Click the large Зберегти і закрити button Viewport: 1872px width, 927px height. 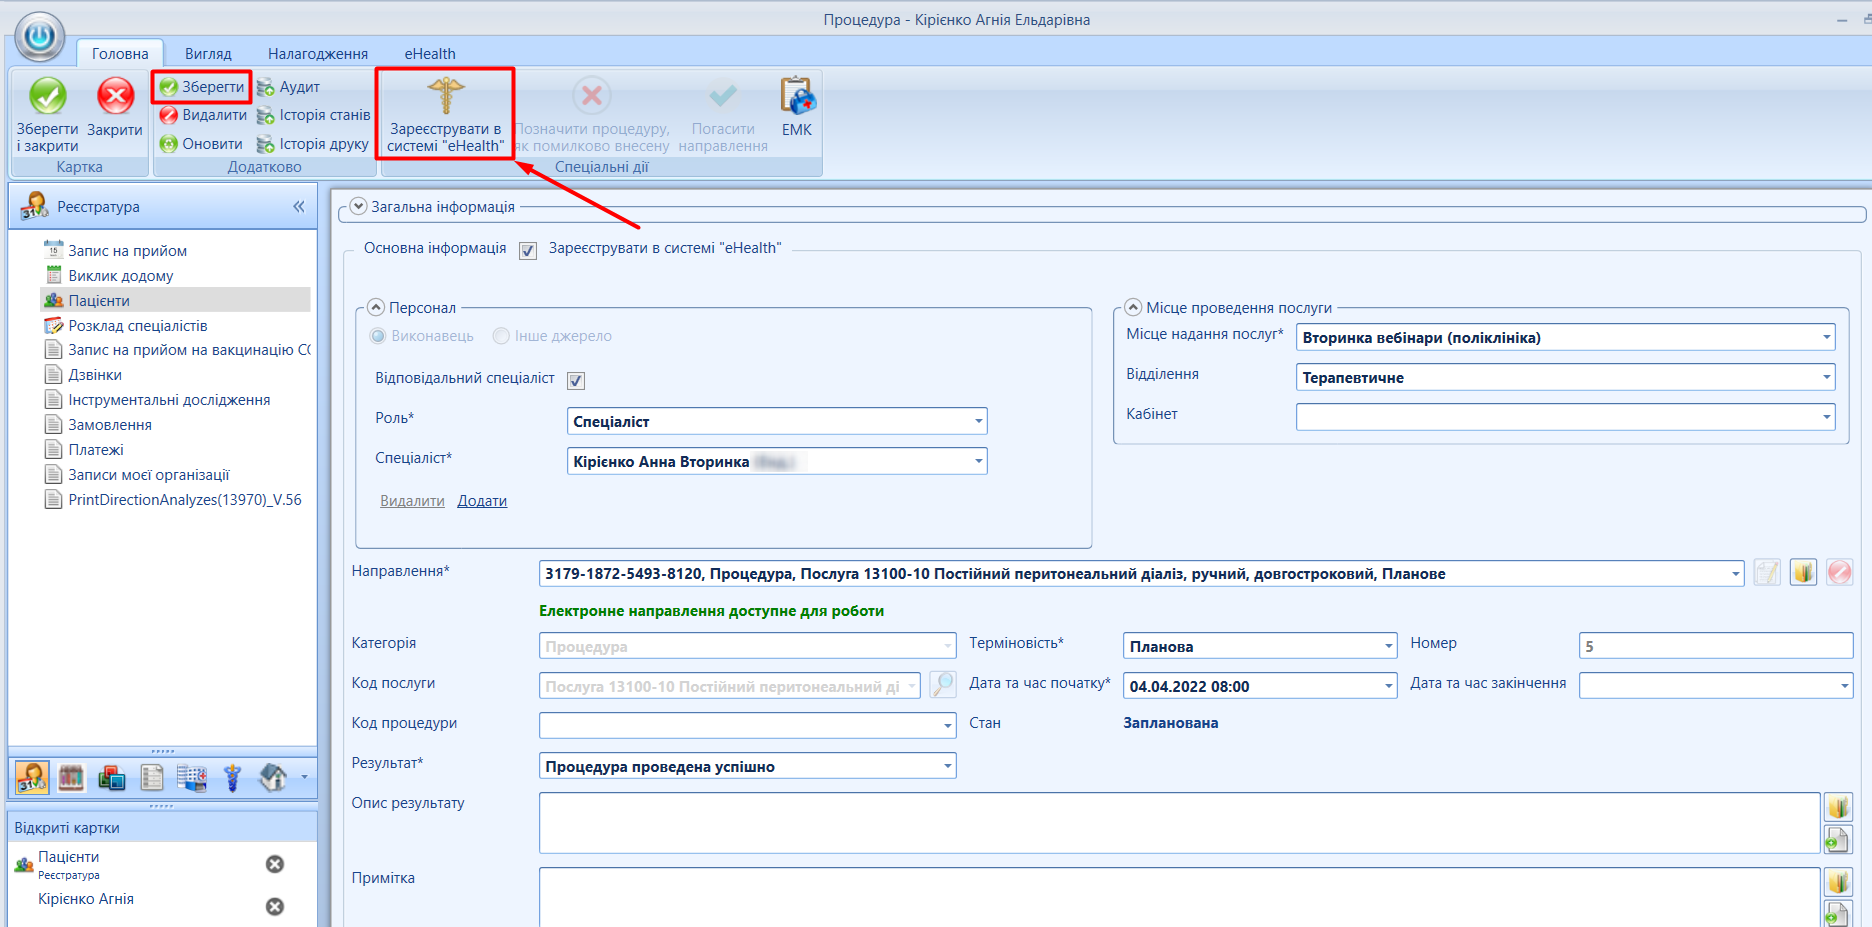click(x=47, y=114)
